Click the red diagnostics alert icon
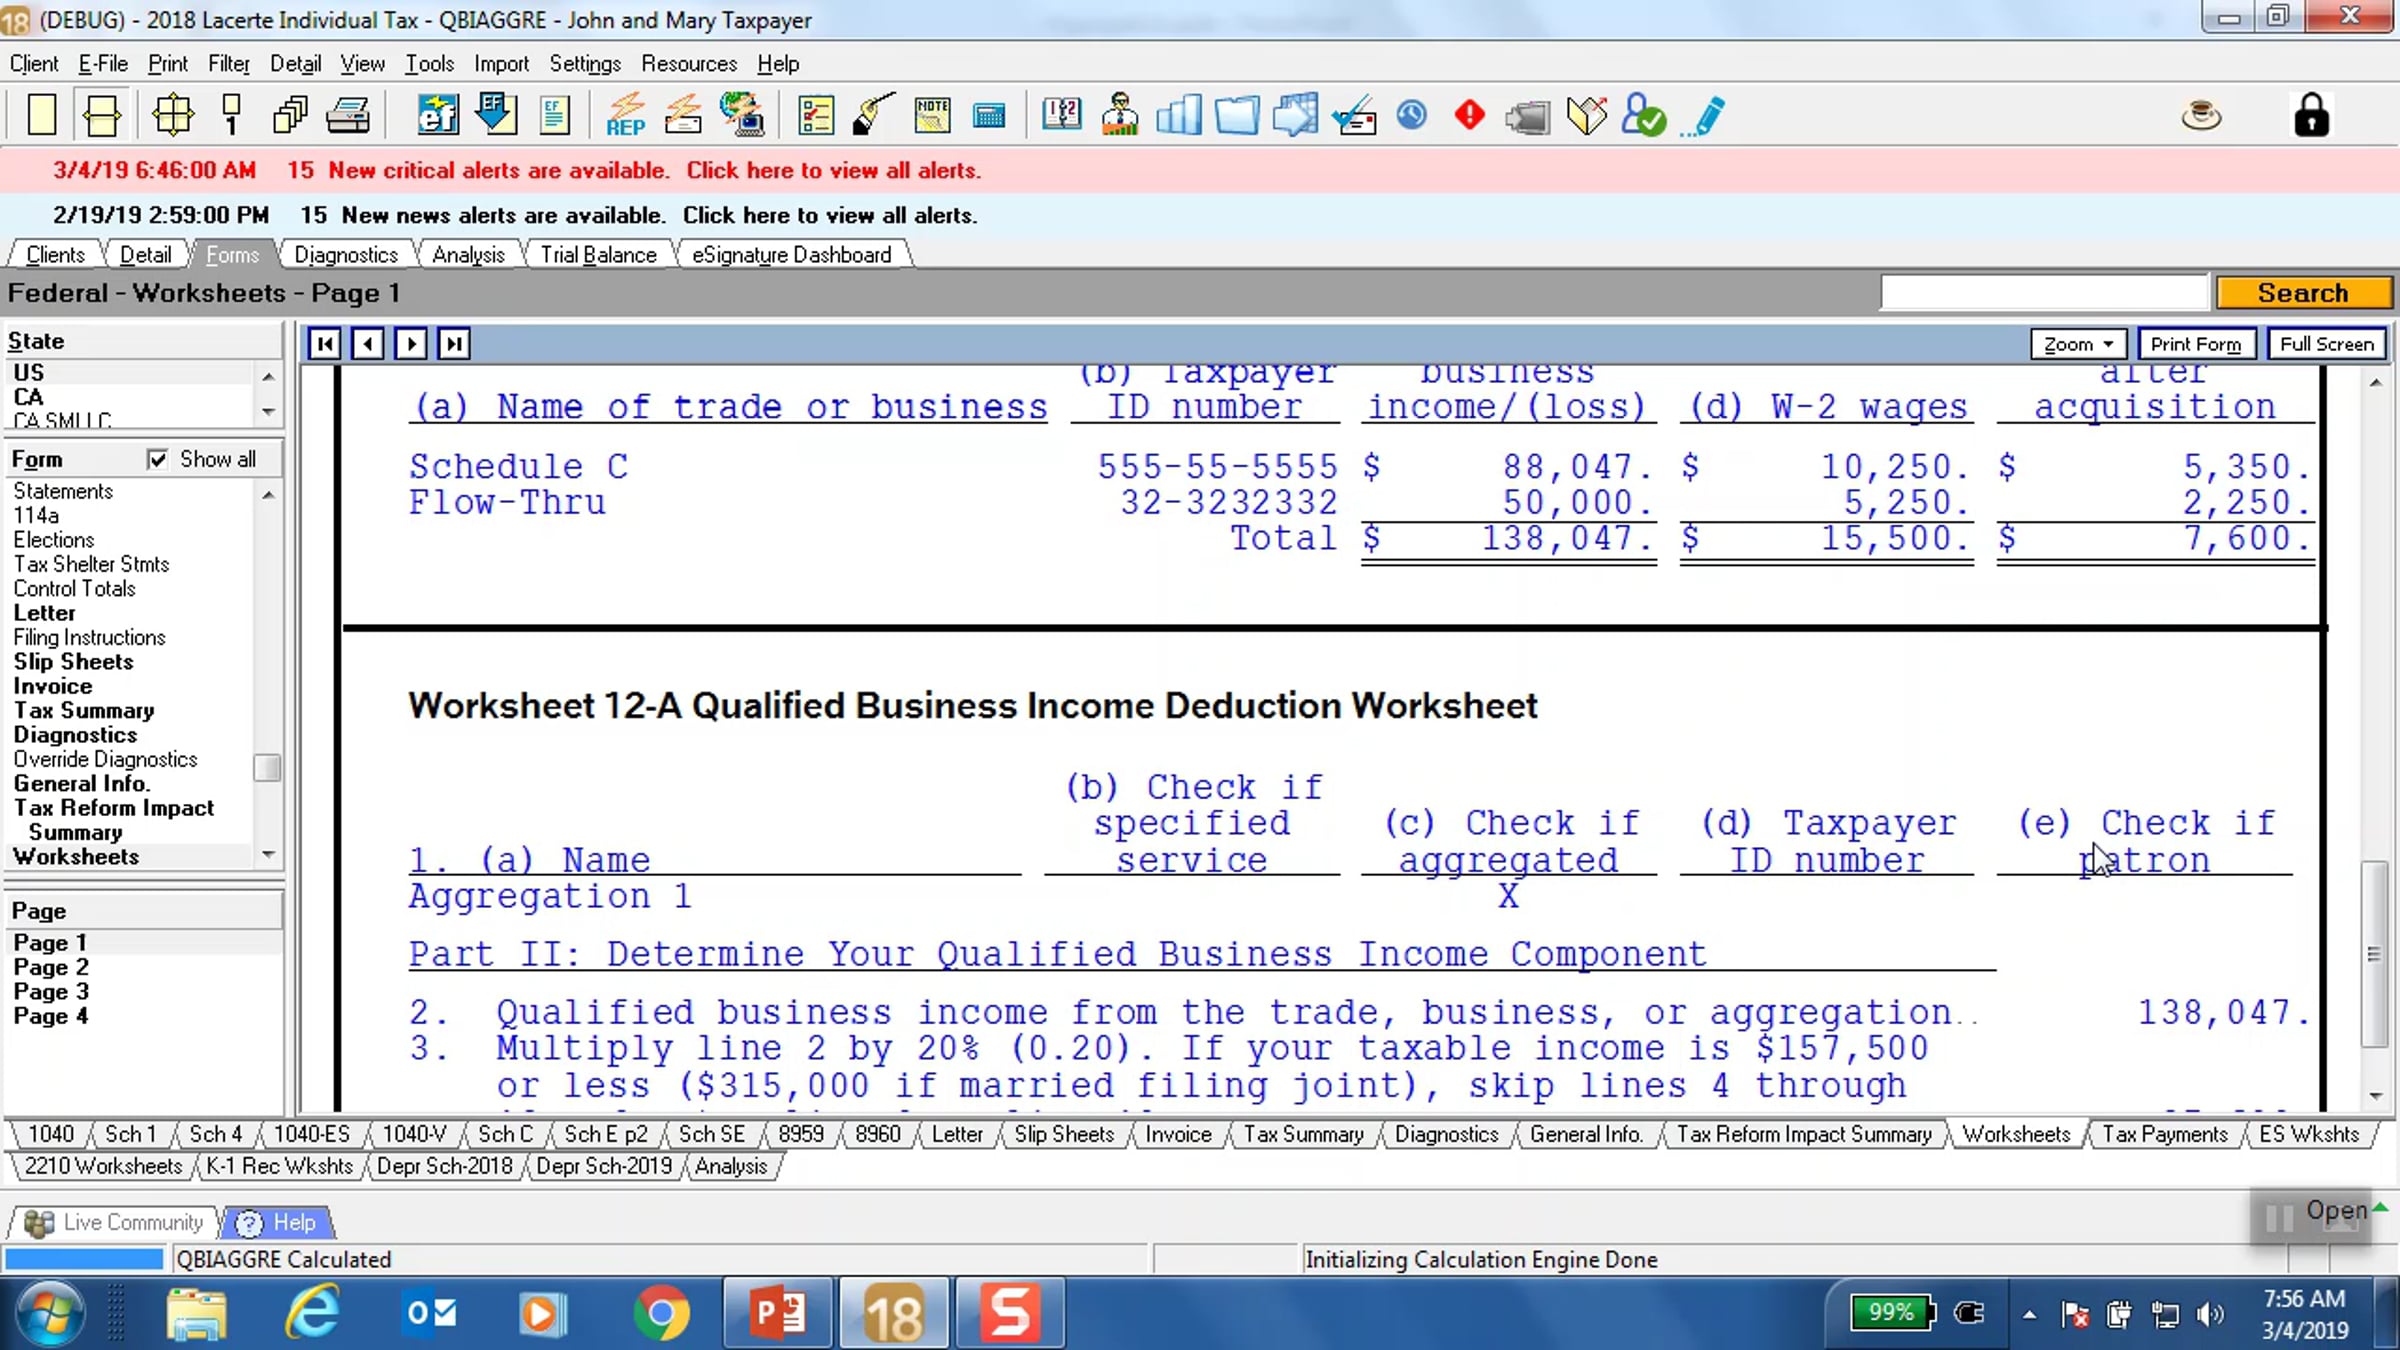Screen dimensions: 2400x1350 coord(1470,115)
